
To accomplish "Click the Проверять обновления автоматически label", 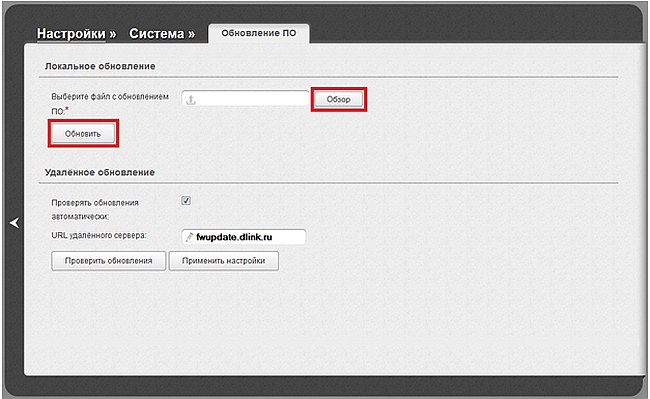I will click(x=95, y=210).
